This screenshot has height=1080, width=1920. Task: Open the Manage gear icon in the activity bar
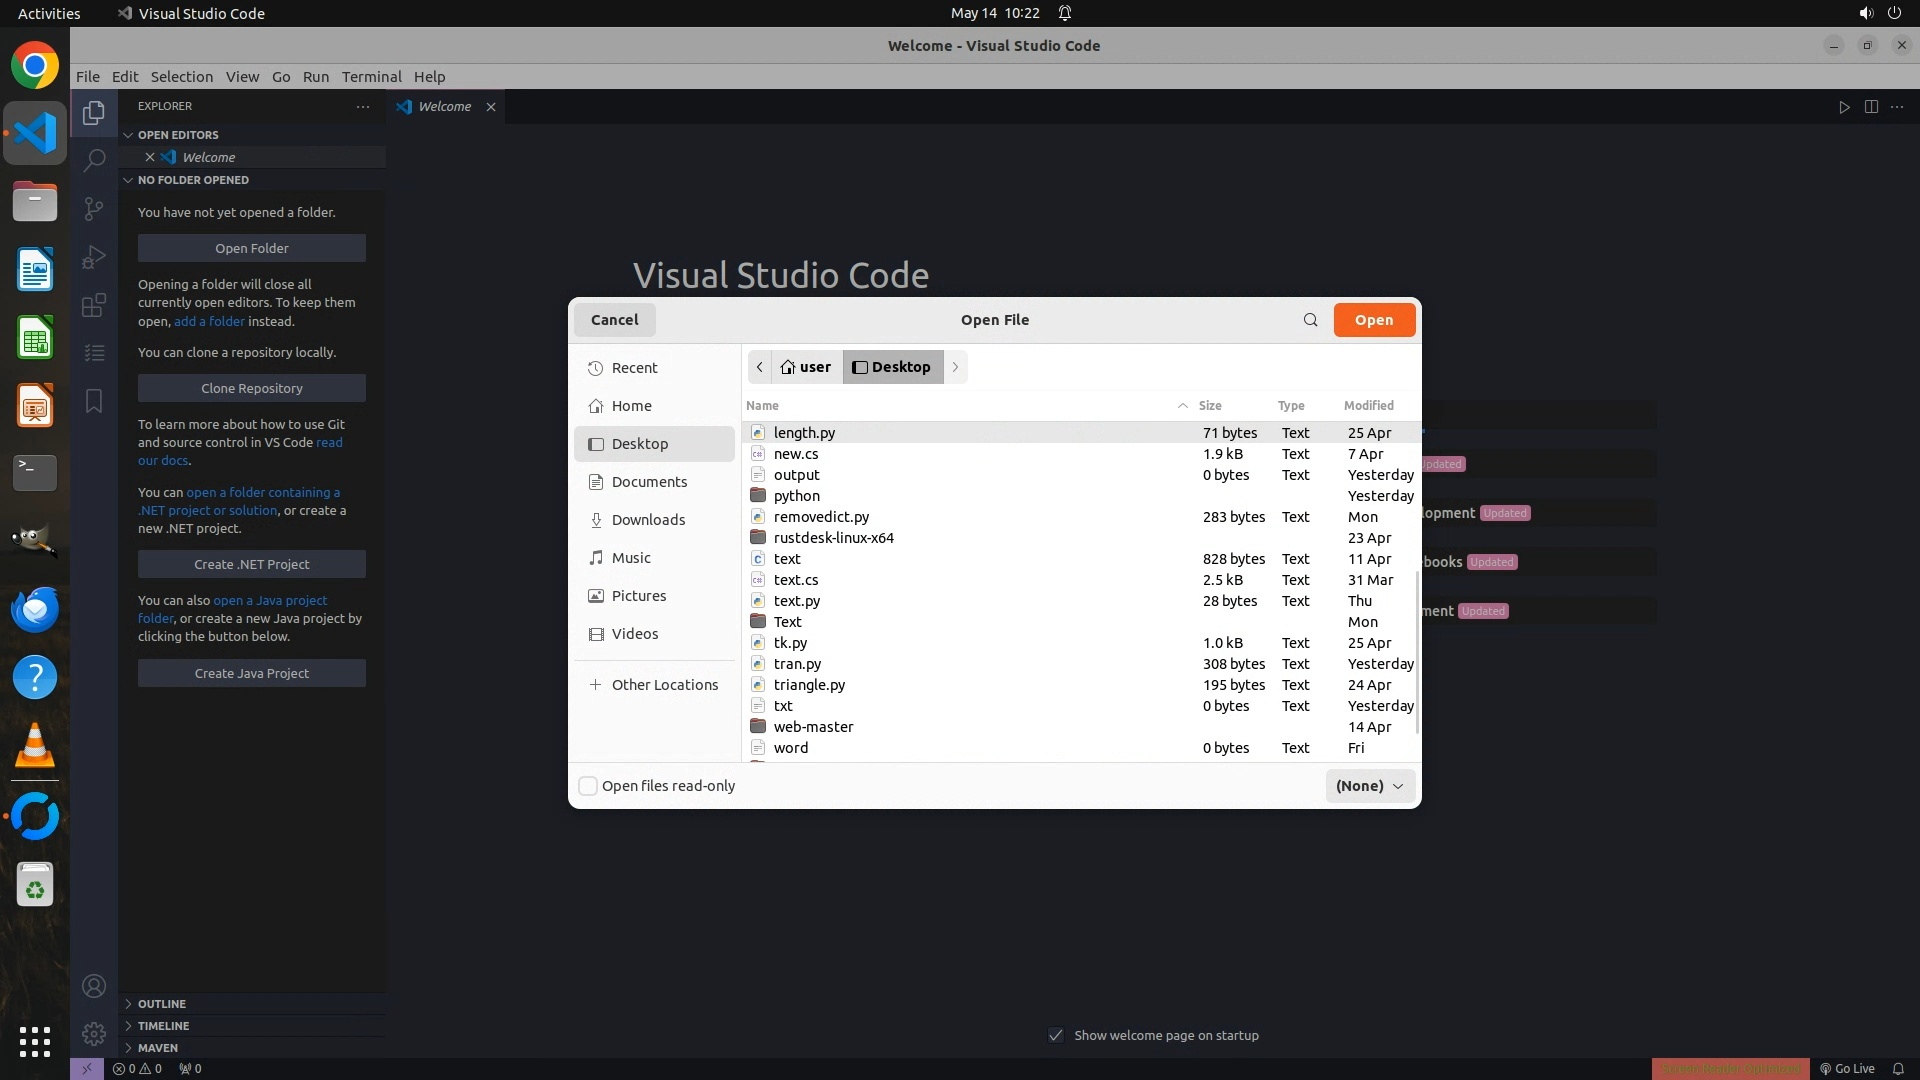[94, 1033]
